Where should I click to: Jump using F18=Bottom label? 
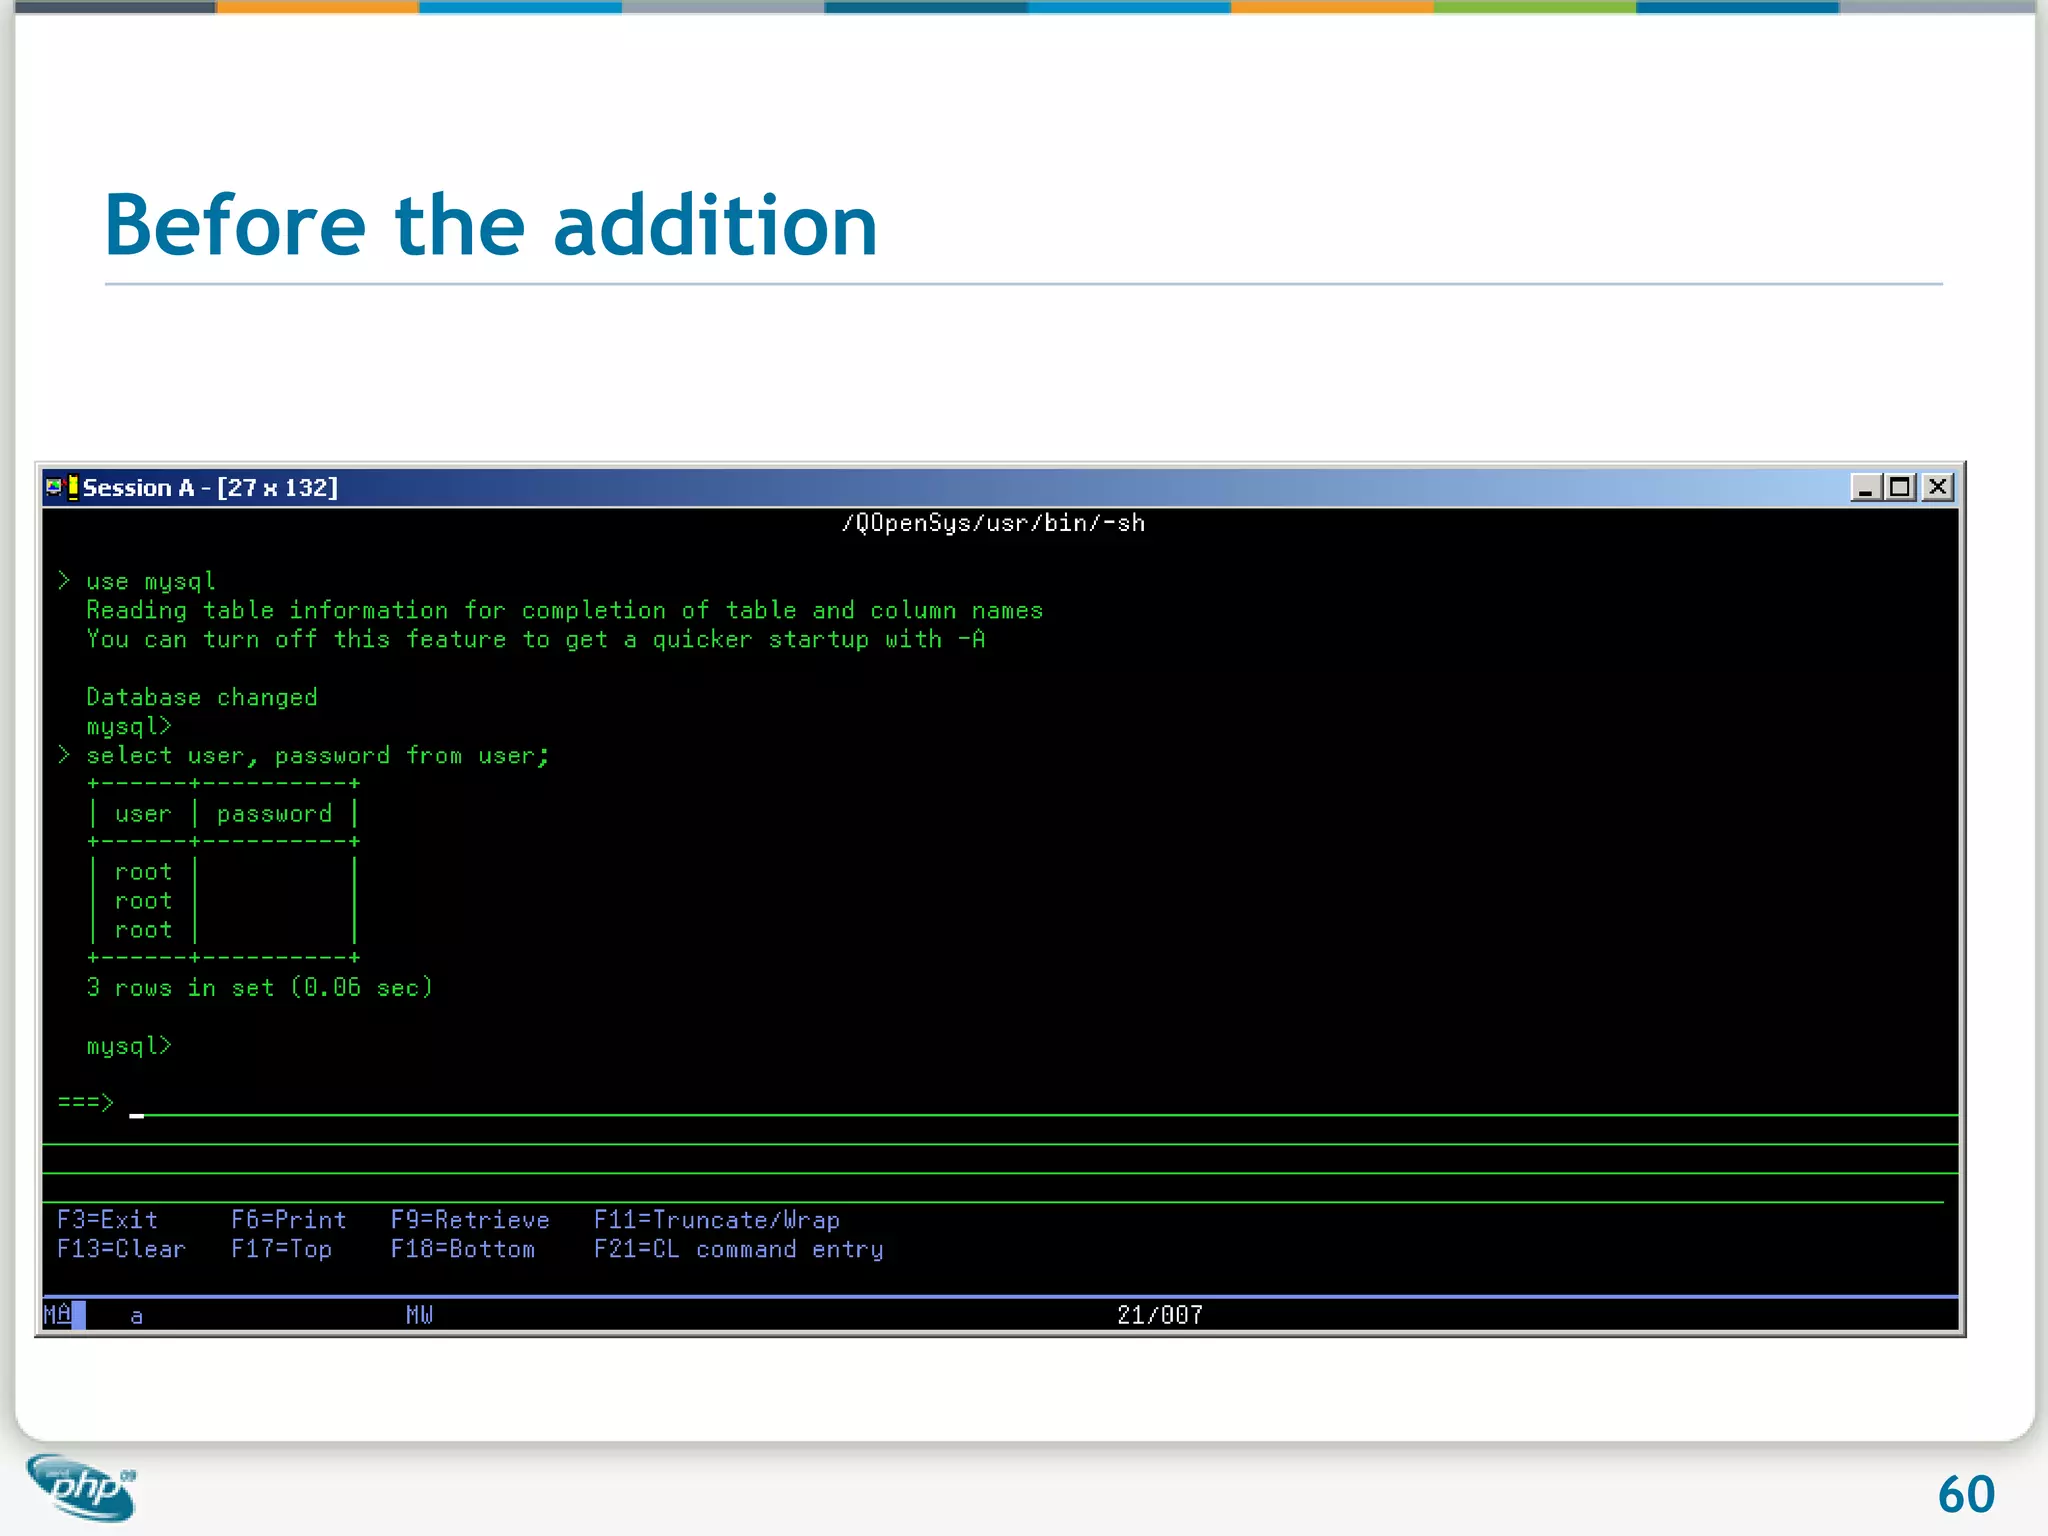(462, 1249)
